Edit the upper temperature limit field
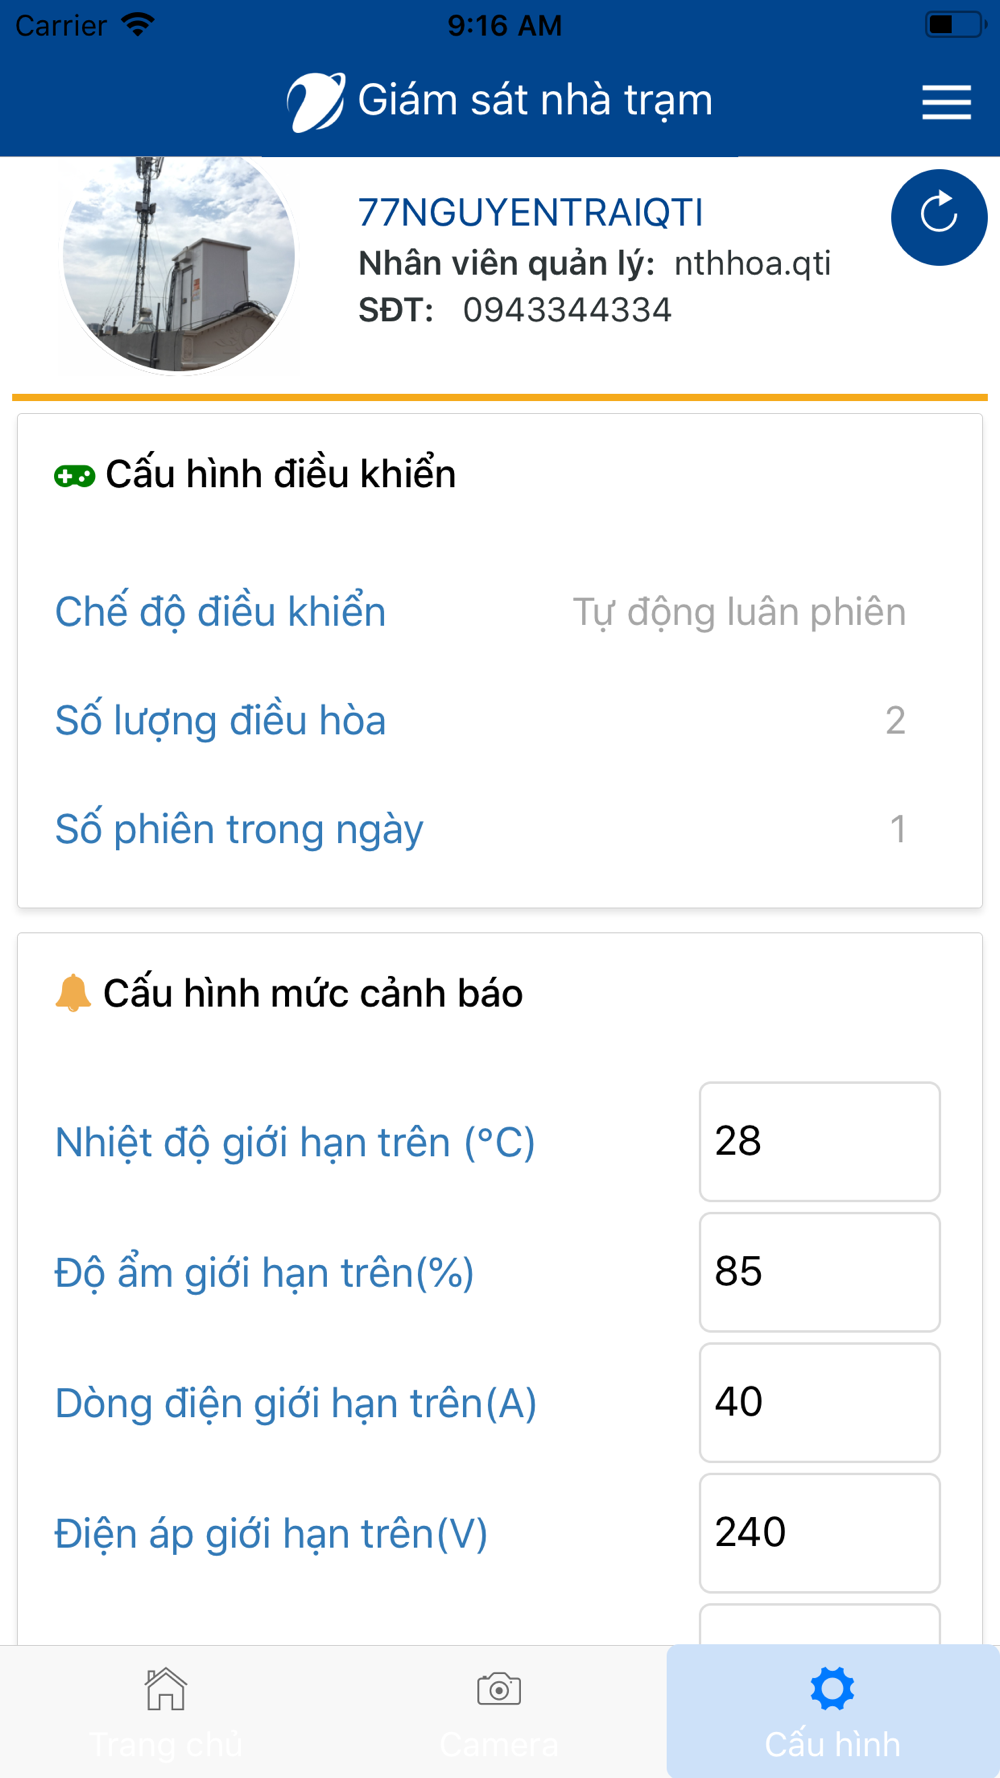The image size is (1000, 1778). tap(820, 1142)
